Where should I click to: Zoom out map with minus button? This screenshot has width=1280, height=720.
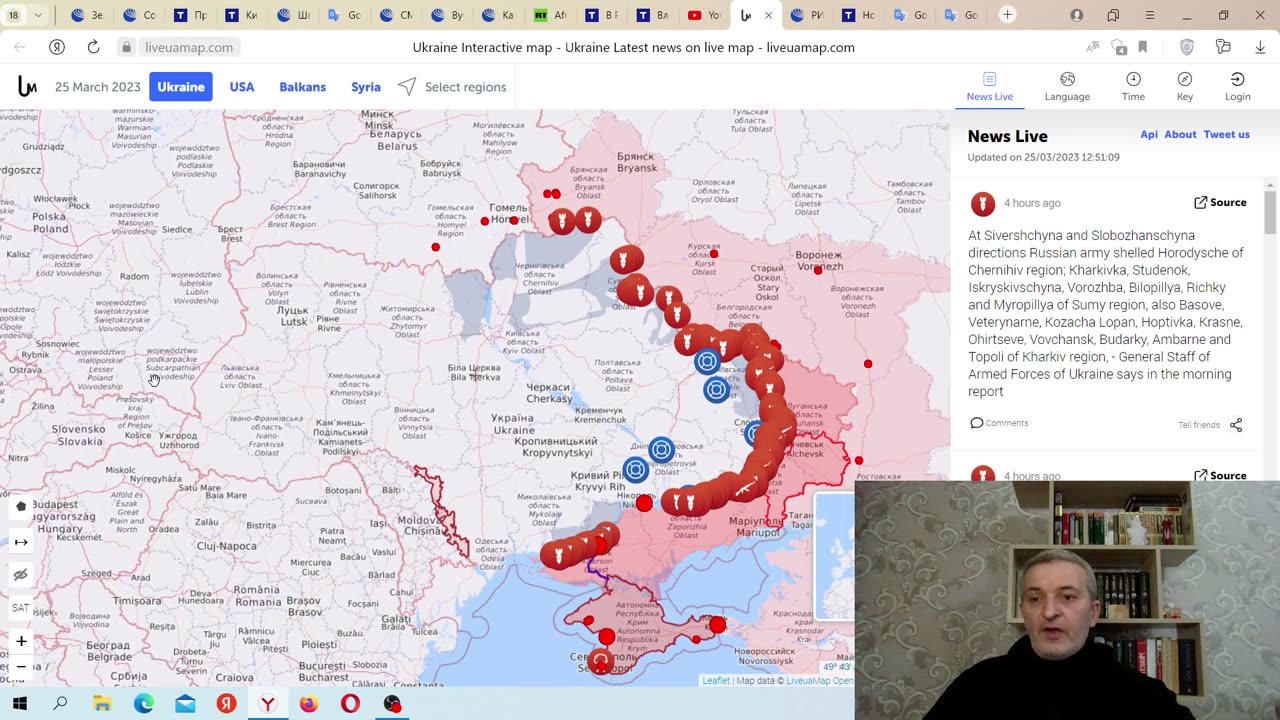(21, 666)
